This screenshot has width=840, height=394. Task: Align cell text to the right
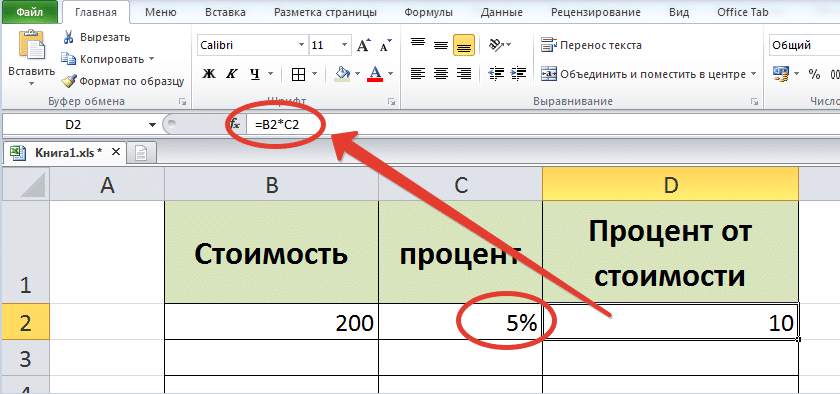point(464,73)
